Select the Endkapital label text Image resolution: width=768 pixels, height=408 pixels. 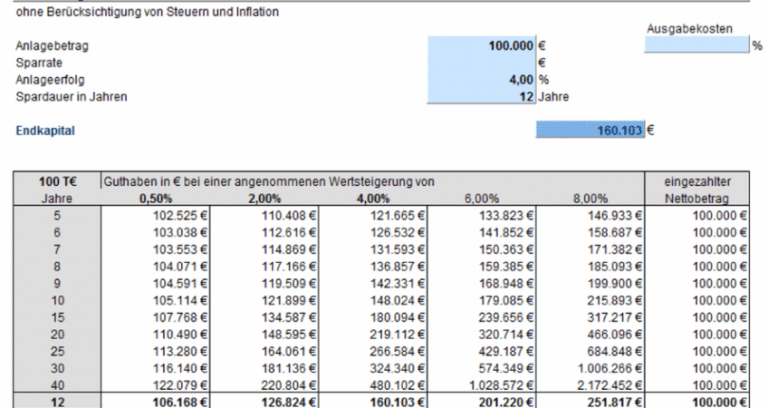coord(46,130)
